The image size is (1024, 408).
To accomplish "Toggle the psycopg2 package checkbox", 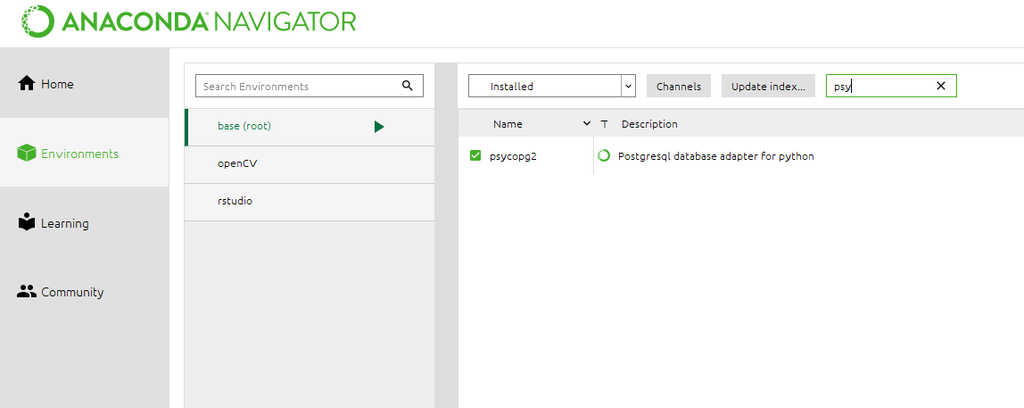I will (x=475, y=156).
